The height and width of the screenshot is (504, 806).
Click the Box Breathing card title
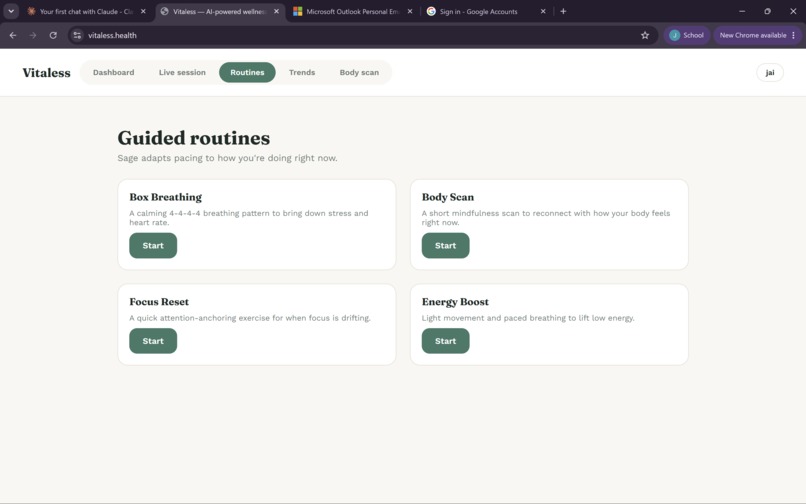click(x=166, y=197)
